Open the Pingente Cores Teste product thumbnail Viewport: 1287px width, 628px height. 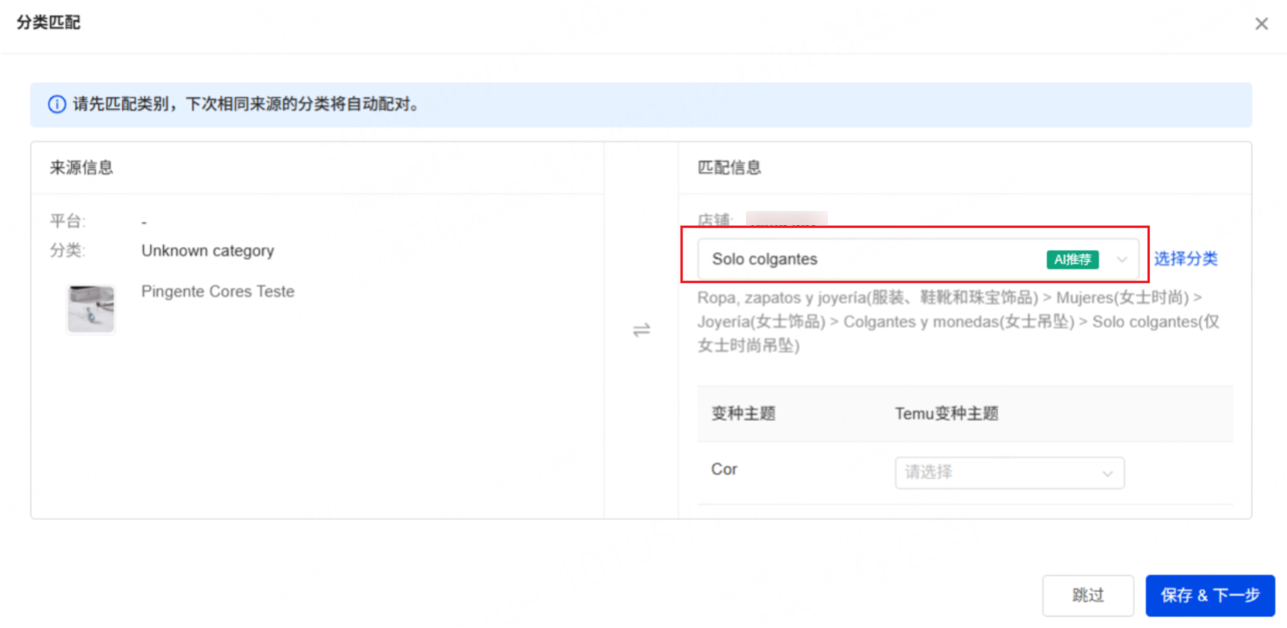[91, 308]
